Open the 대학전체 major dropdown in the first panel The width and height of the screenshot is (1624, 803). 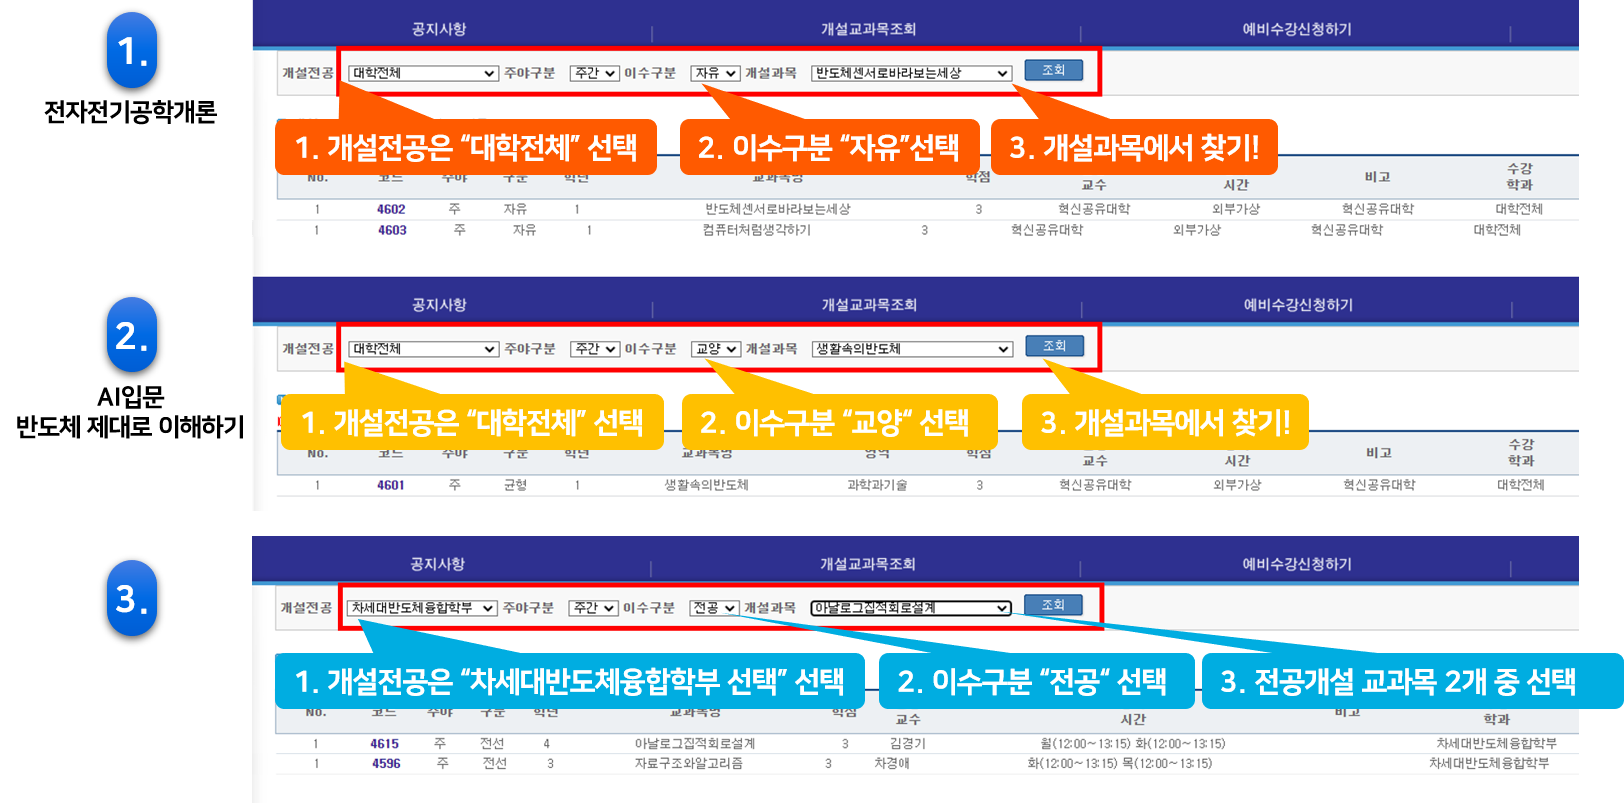[x=423, y=73]
